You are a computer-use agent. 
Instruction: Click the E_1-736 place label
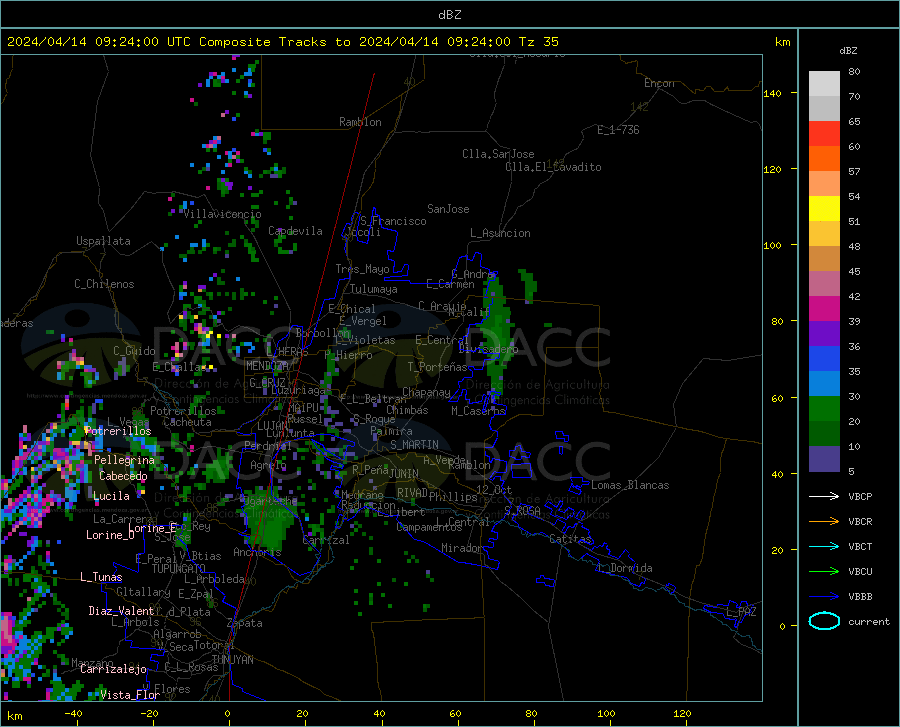point(618,130)
